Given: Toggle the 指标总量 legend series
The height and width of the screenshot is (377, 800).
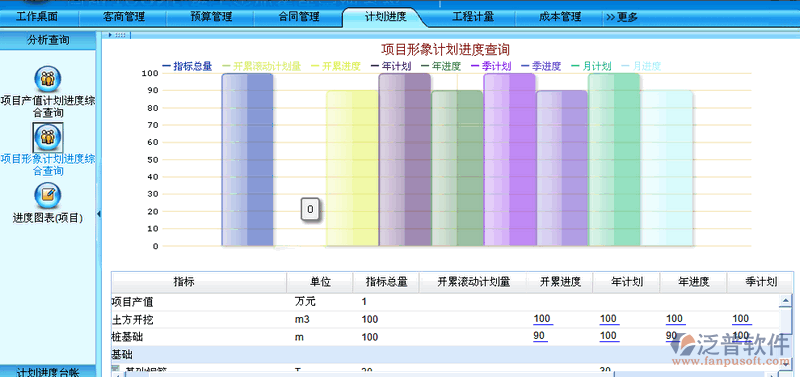Looking at the screenshot, I should 187,66.
